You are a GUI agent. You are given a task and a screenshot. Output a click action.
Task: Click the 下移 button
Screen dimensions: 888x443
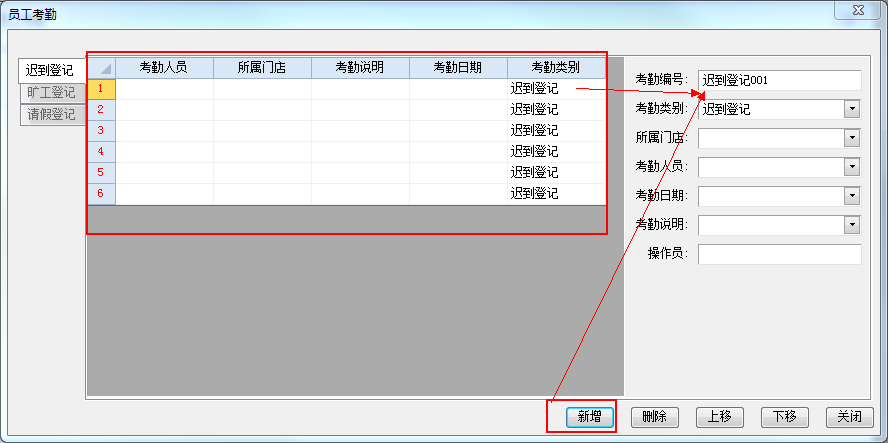point(785,417)
